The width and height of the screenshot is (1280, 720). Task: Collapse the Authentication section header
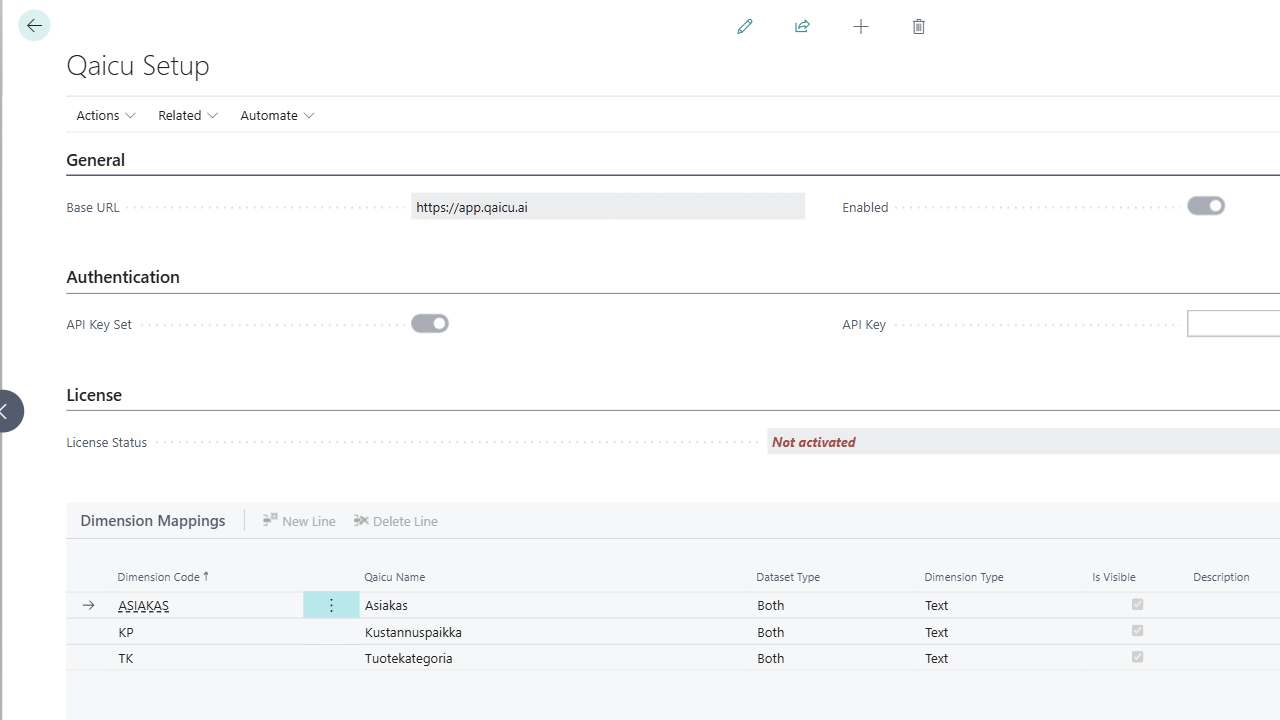[x=123, y=277]
